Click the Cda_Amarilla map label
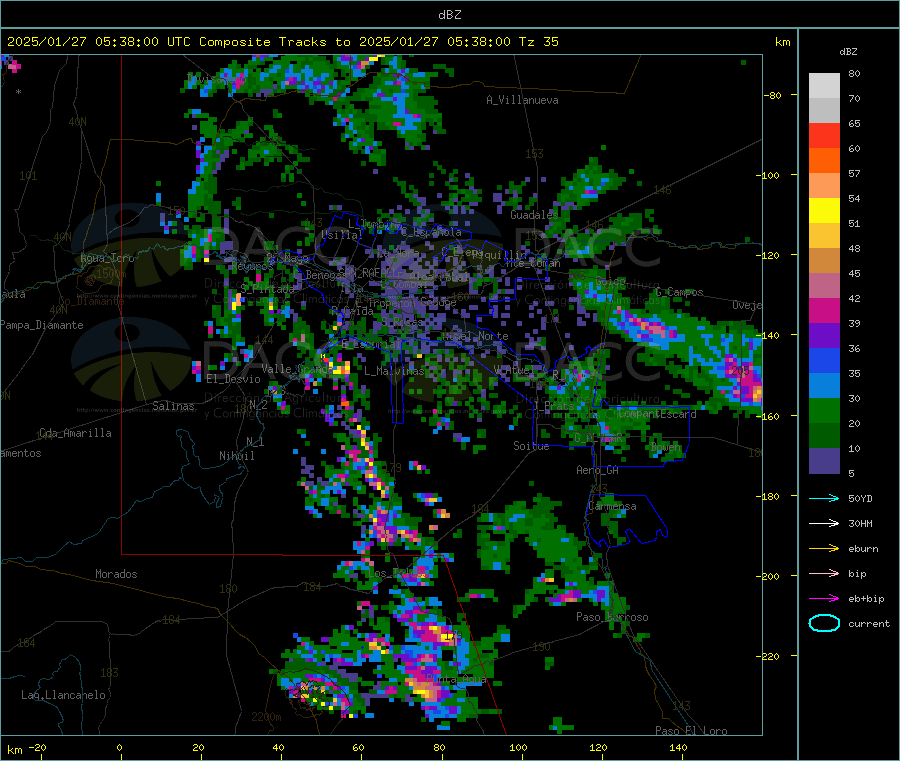The height and width of the screenshot is (761, 900). (x=75, y=433)
